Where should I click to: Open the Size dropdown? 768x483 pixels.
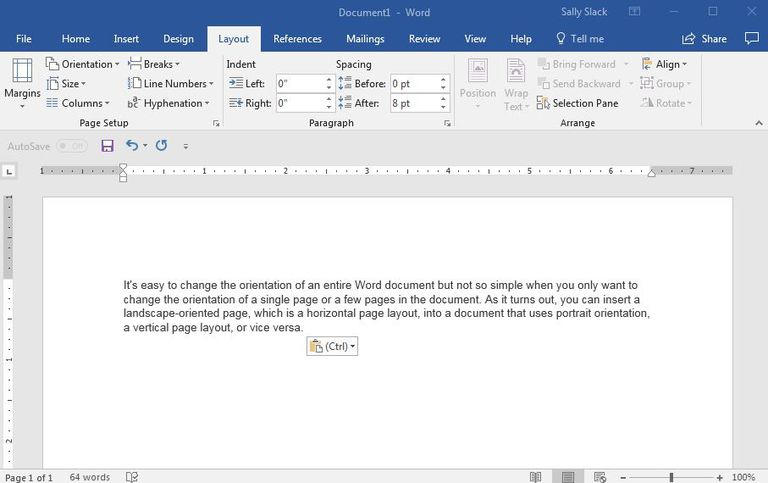[x=67, y=84]
